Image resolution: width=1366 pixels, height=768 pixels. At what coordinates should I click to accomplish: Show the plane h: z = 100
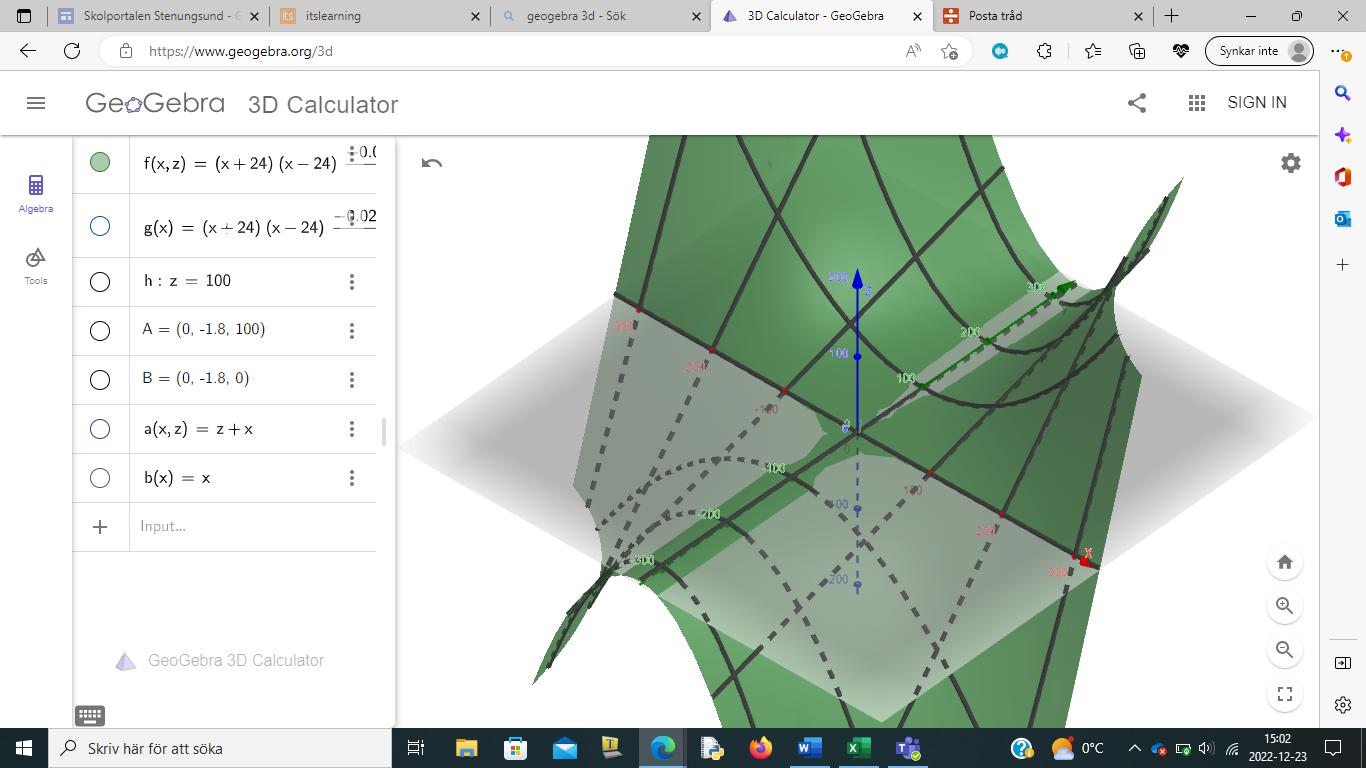[100, 282]
